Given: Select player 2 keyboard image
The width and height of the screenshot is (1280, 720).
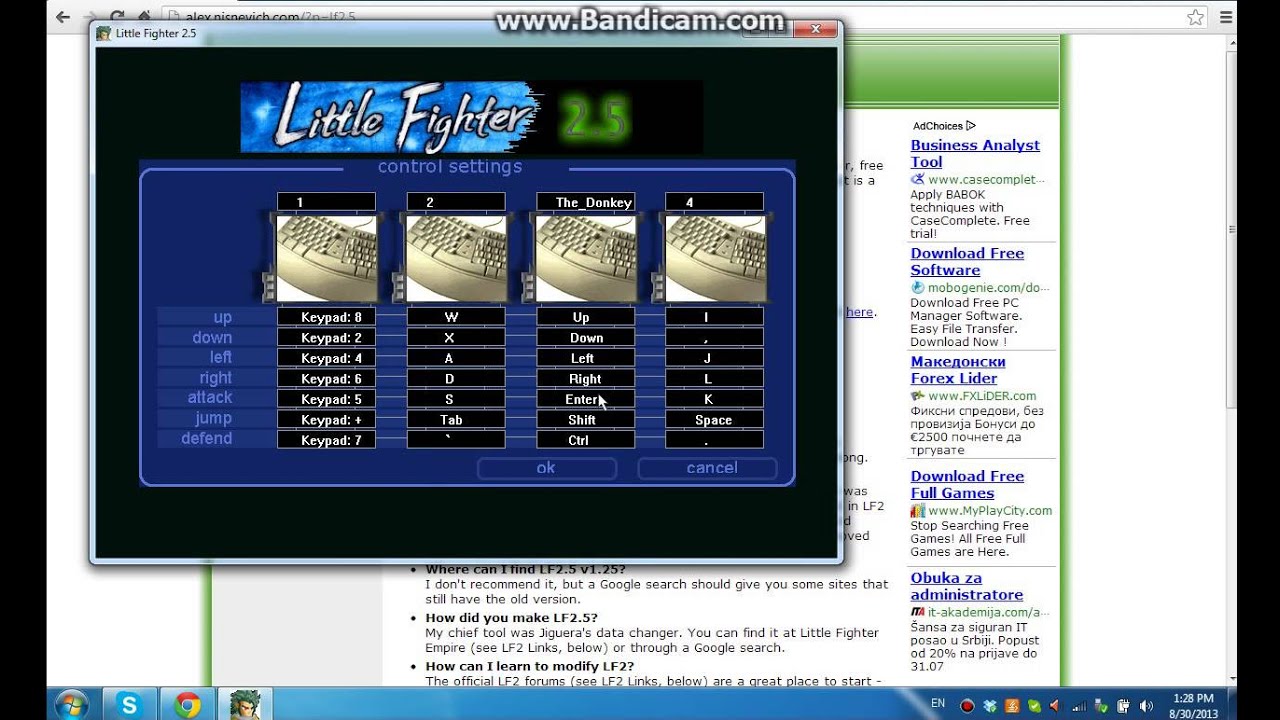Looking at the screenshot, I should (x=456, y=258).
